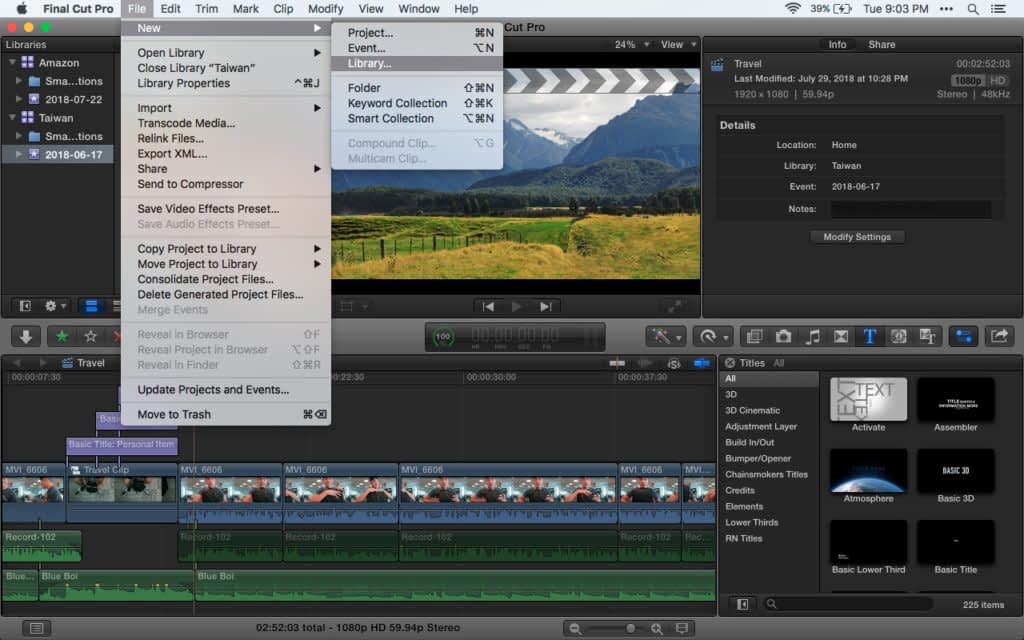The width and height of the screenshot is (1024, 640).
Task: Click the import media down-arrow button
Action: (25, 336)
